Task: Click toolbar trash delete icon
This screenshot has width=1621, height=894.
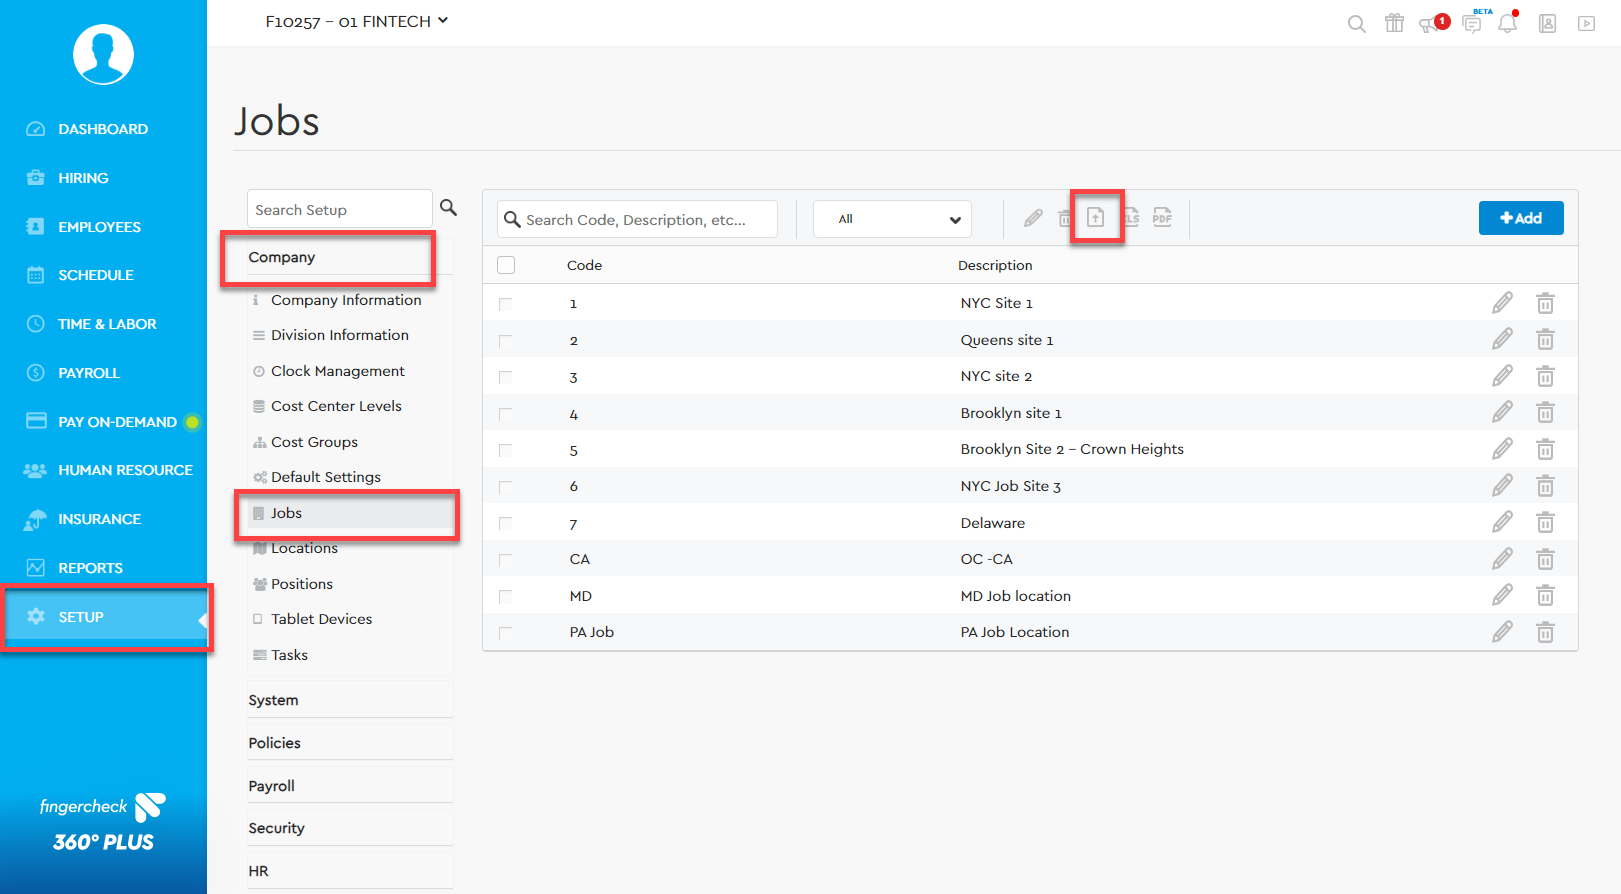Action: click(1065, 218)
